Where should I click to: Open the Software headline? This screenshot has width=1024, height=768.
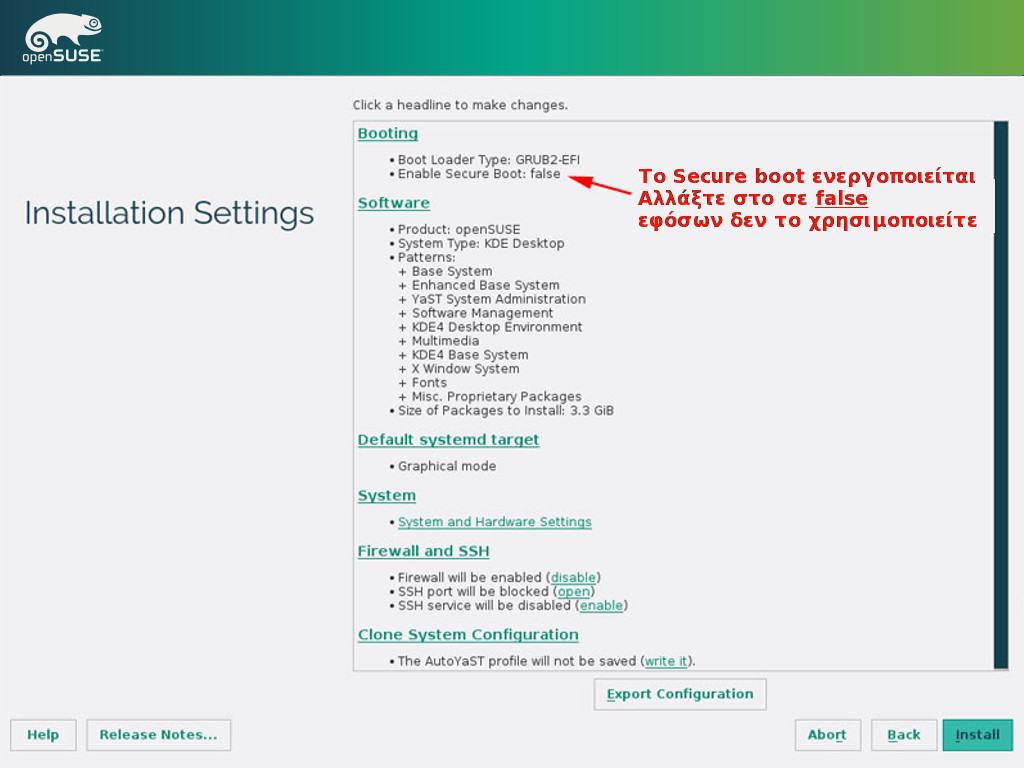(x=394, y=203)
